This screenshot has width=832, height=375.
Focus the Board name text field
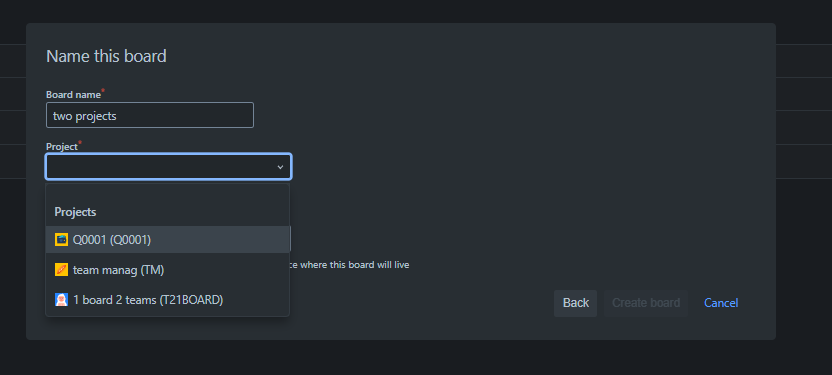[x=150, y=115]
